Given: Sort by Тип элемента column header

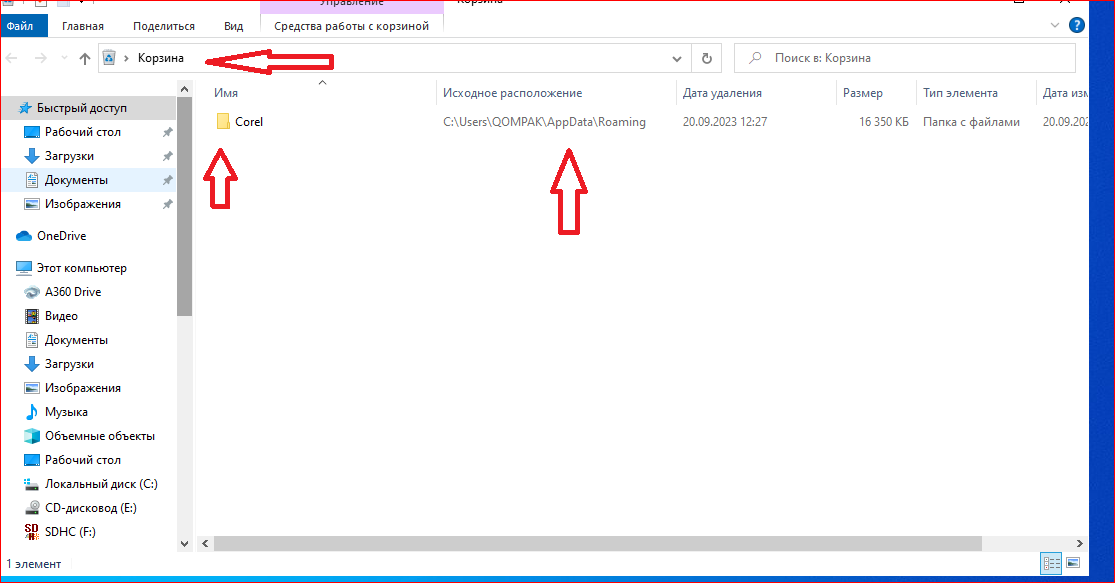Looking at the screenshot, I should [x=960, y=93].
